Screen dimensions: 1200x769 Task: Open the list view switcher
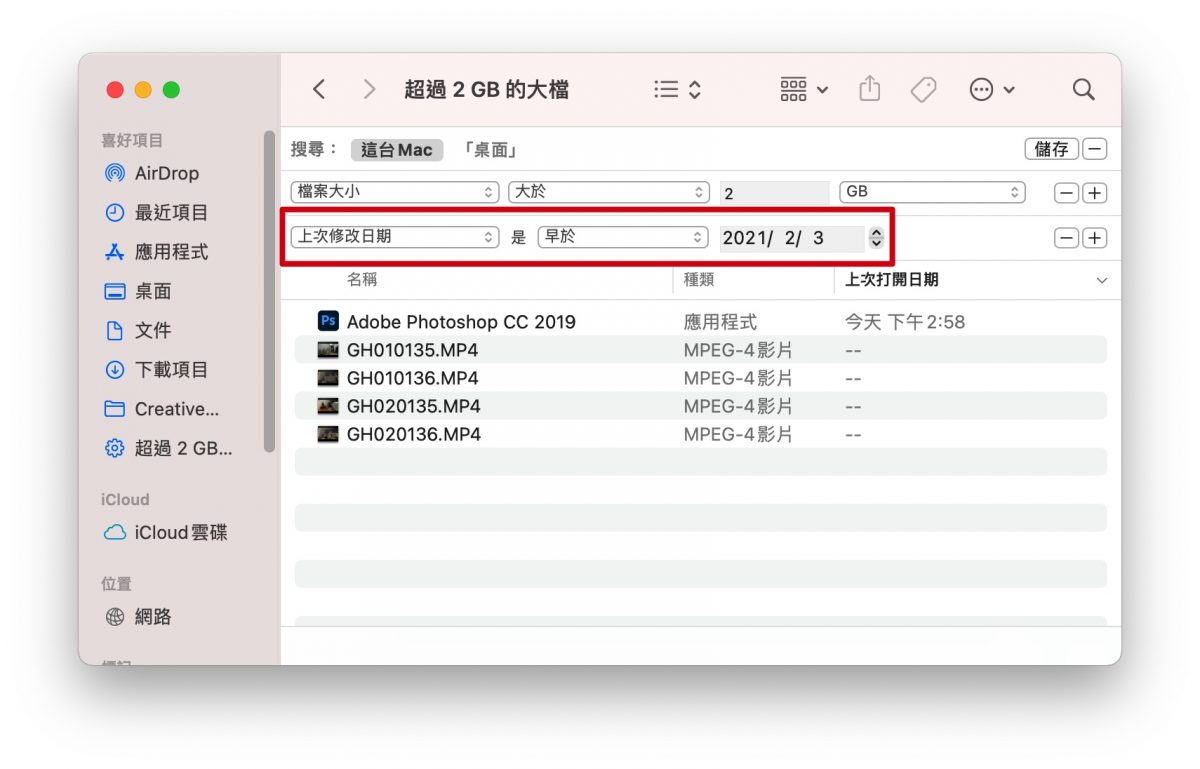[x=677, y=90]
